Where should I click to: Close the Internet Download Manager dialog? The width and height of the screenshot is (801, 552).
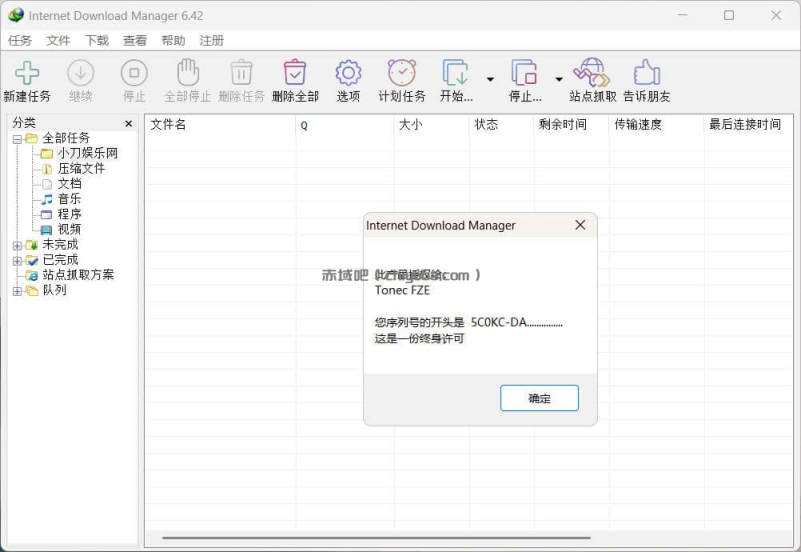tap(580, 225)
